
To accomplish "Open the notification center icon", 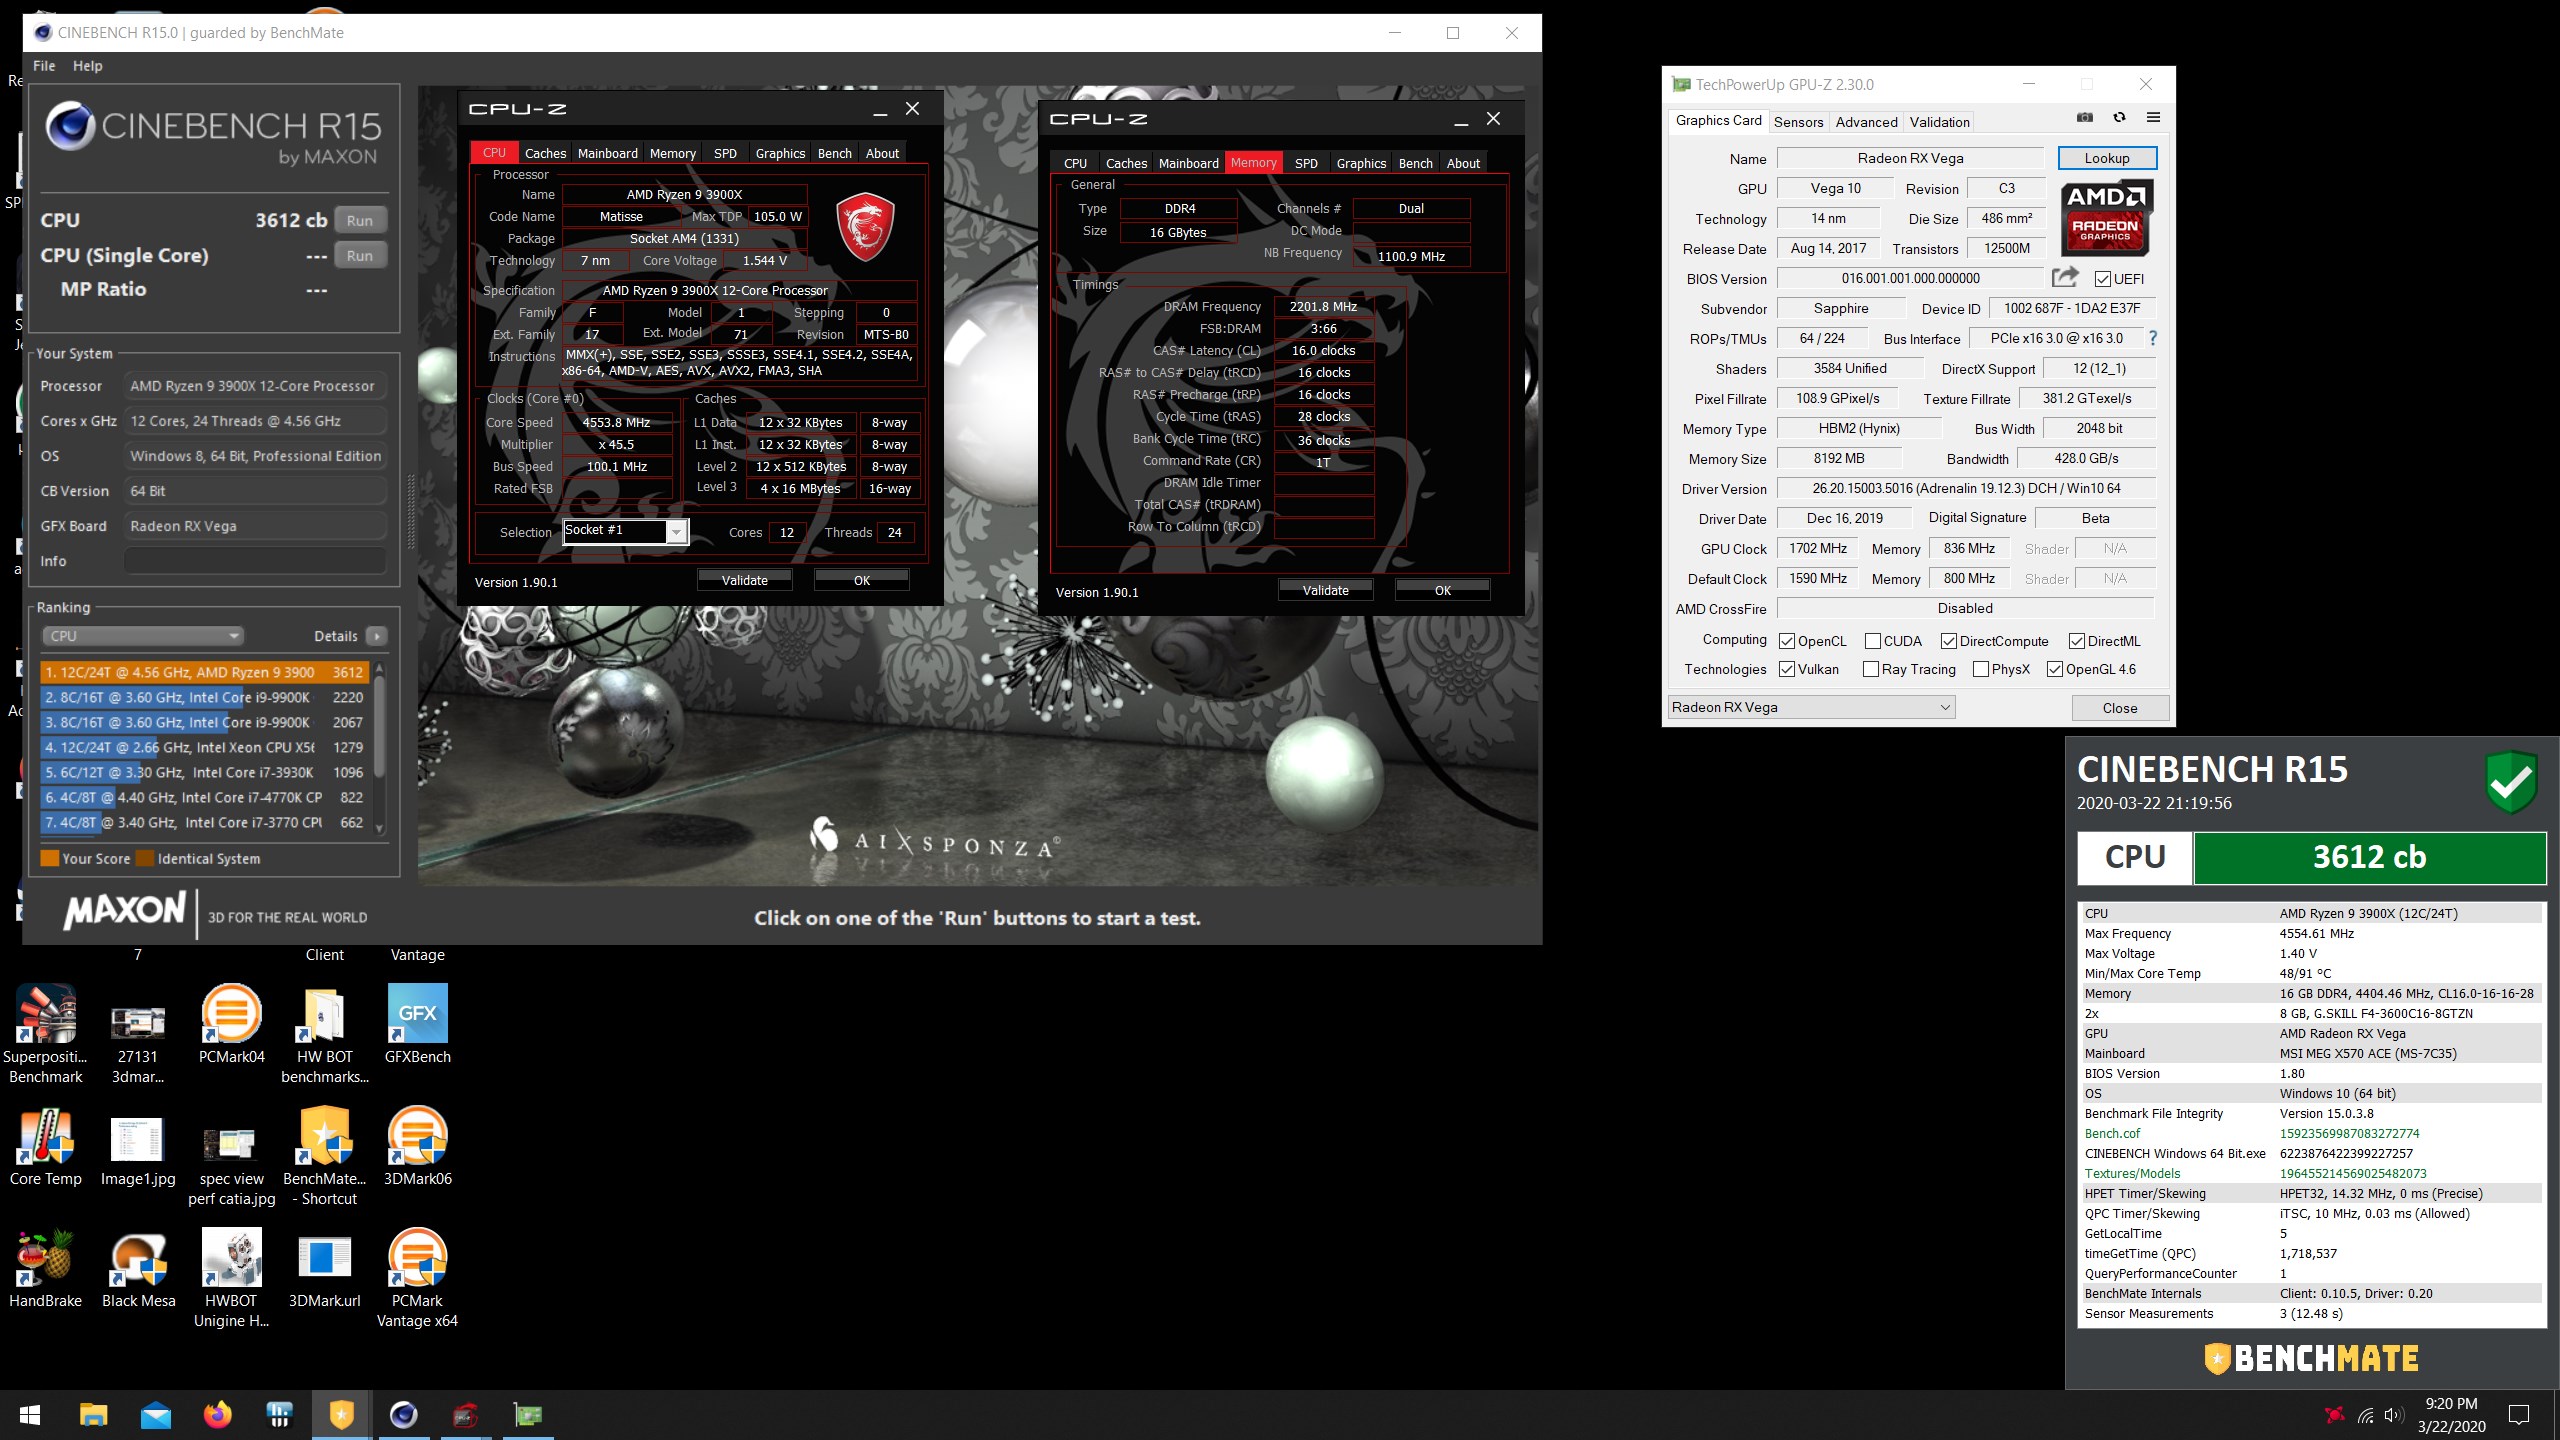I will [2518, 1414].
